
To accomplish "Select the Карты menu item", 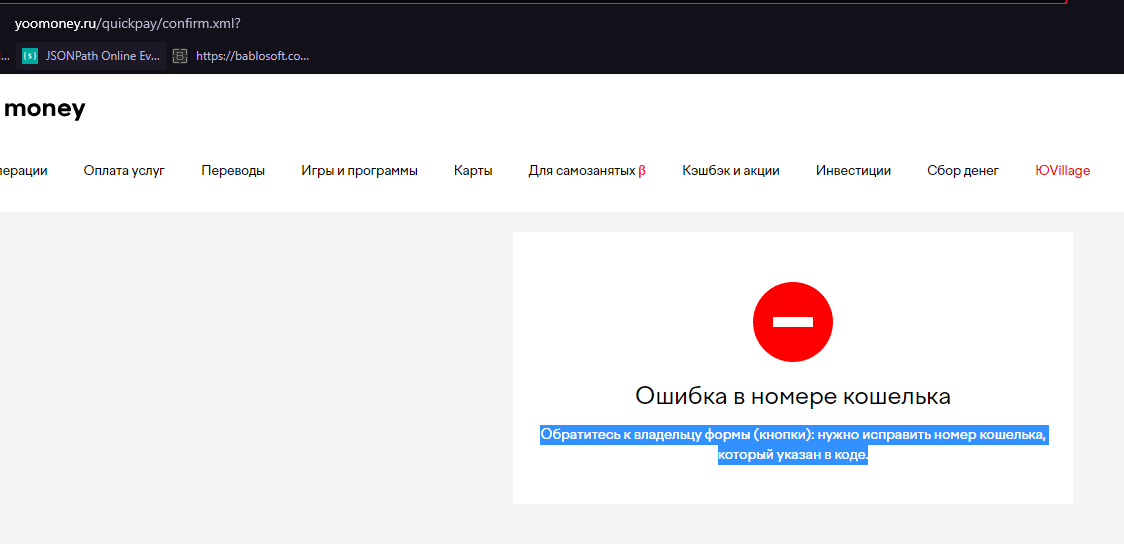I will tap(473, 171).
